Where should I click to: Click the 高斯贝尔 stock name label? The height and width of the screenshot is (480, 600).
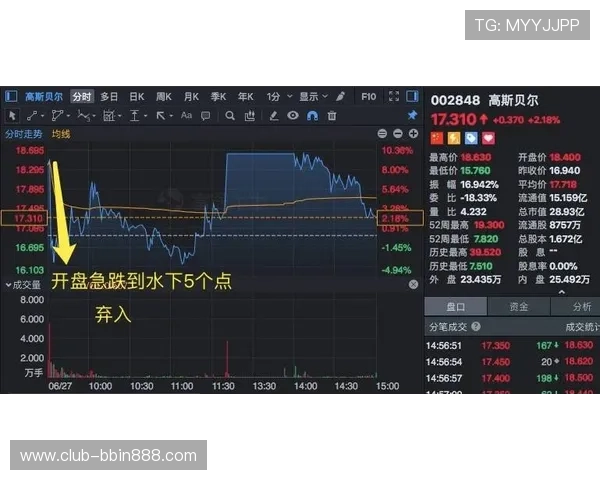point(514,100)
